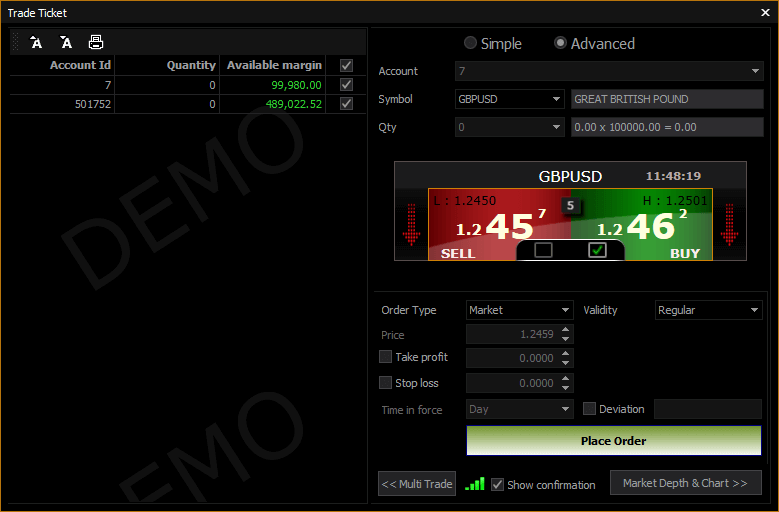This screenshot has width=779, height=512.
Task: Click the print icon in the toolbar
Action: coord(96,42)
